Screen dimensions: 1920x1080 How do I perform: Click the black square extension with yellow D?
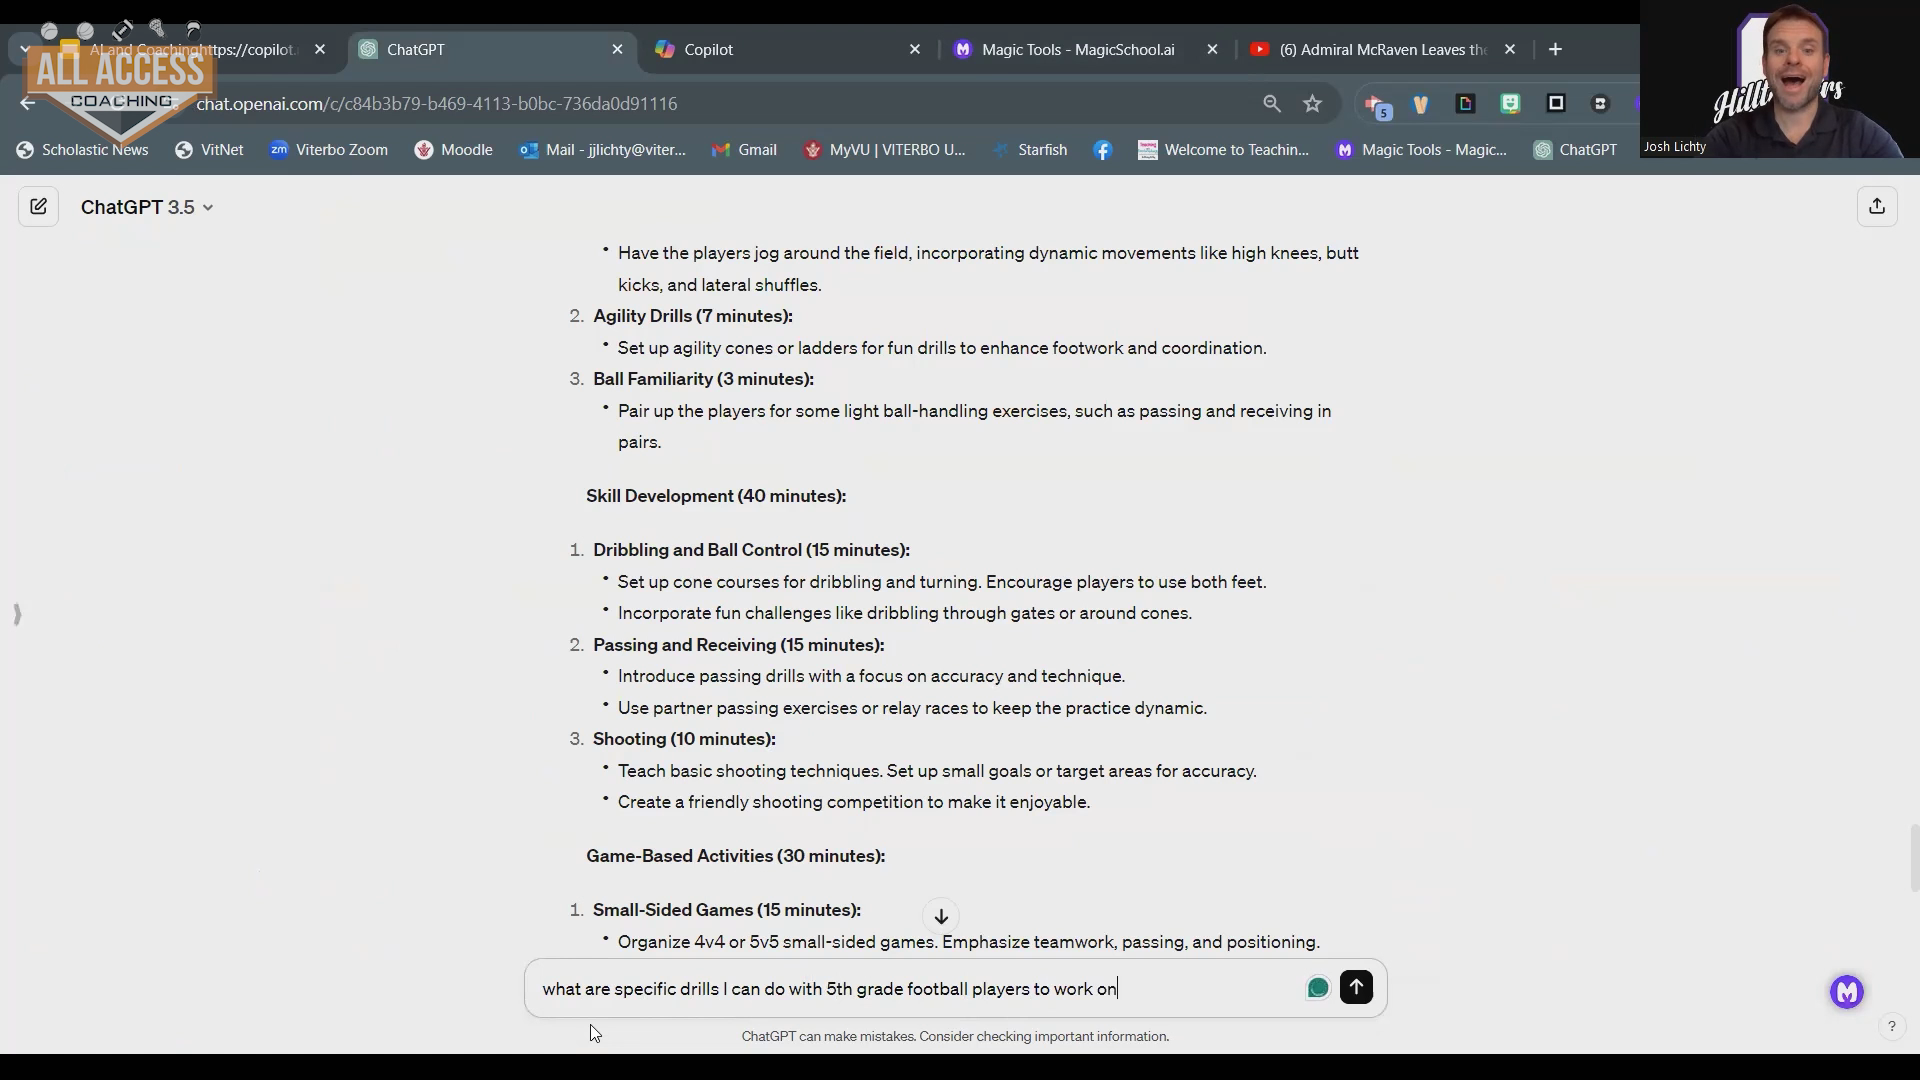pos(1465,103)
